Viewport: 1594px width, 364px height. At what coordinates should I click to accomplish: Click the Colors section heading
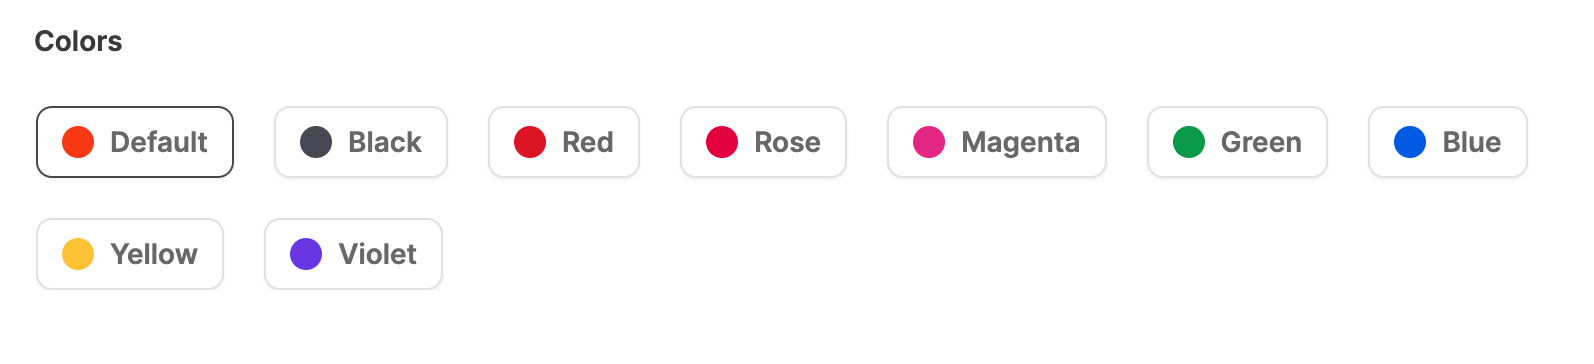pyautogui.click(x=78, y=41)
